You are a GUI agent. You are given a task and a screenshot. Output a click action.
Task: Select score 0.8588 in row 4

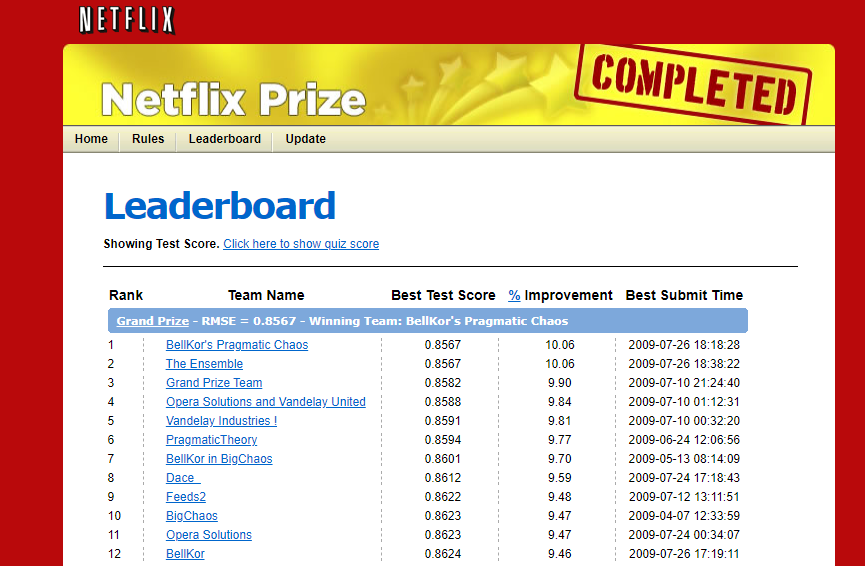click(443, 402)
